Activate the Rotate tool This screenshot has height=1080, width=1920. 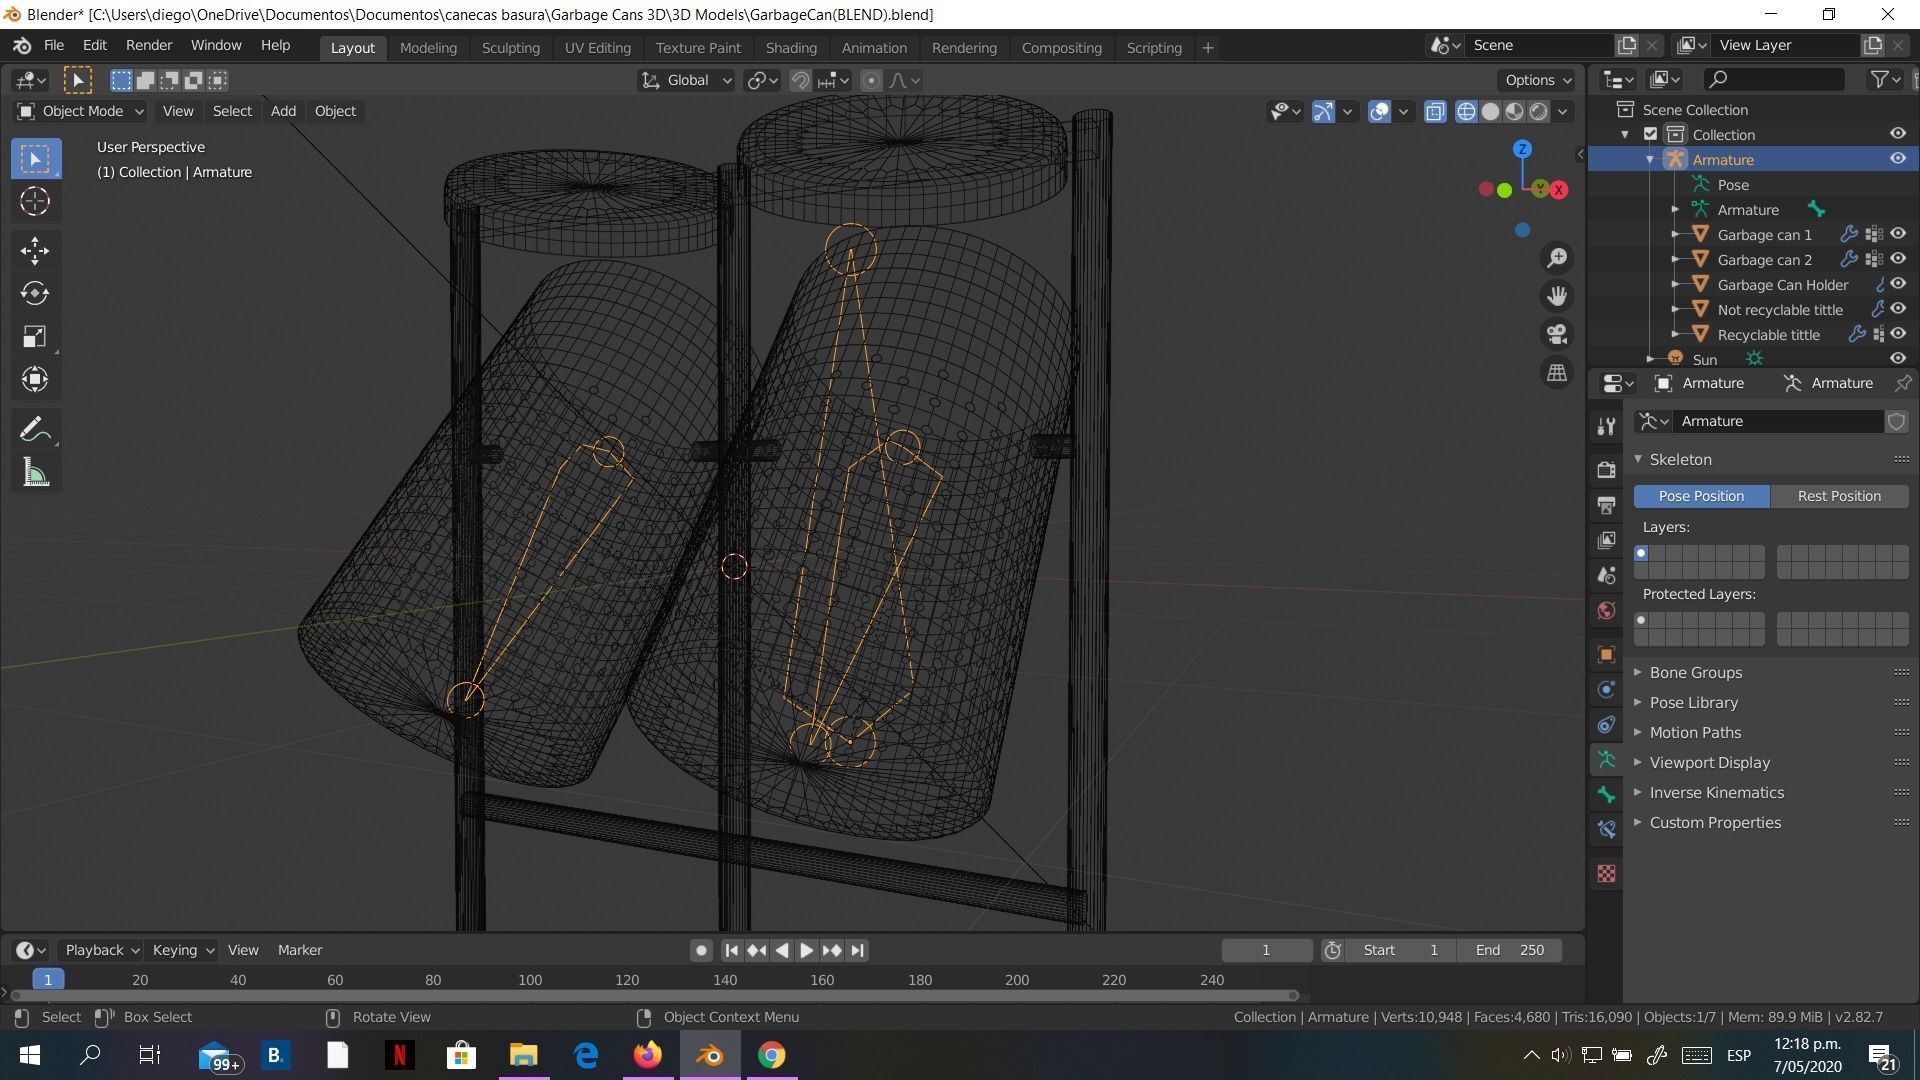35,293
